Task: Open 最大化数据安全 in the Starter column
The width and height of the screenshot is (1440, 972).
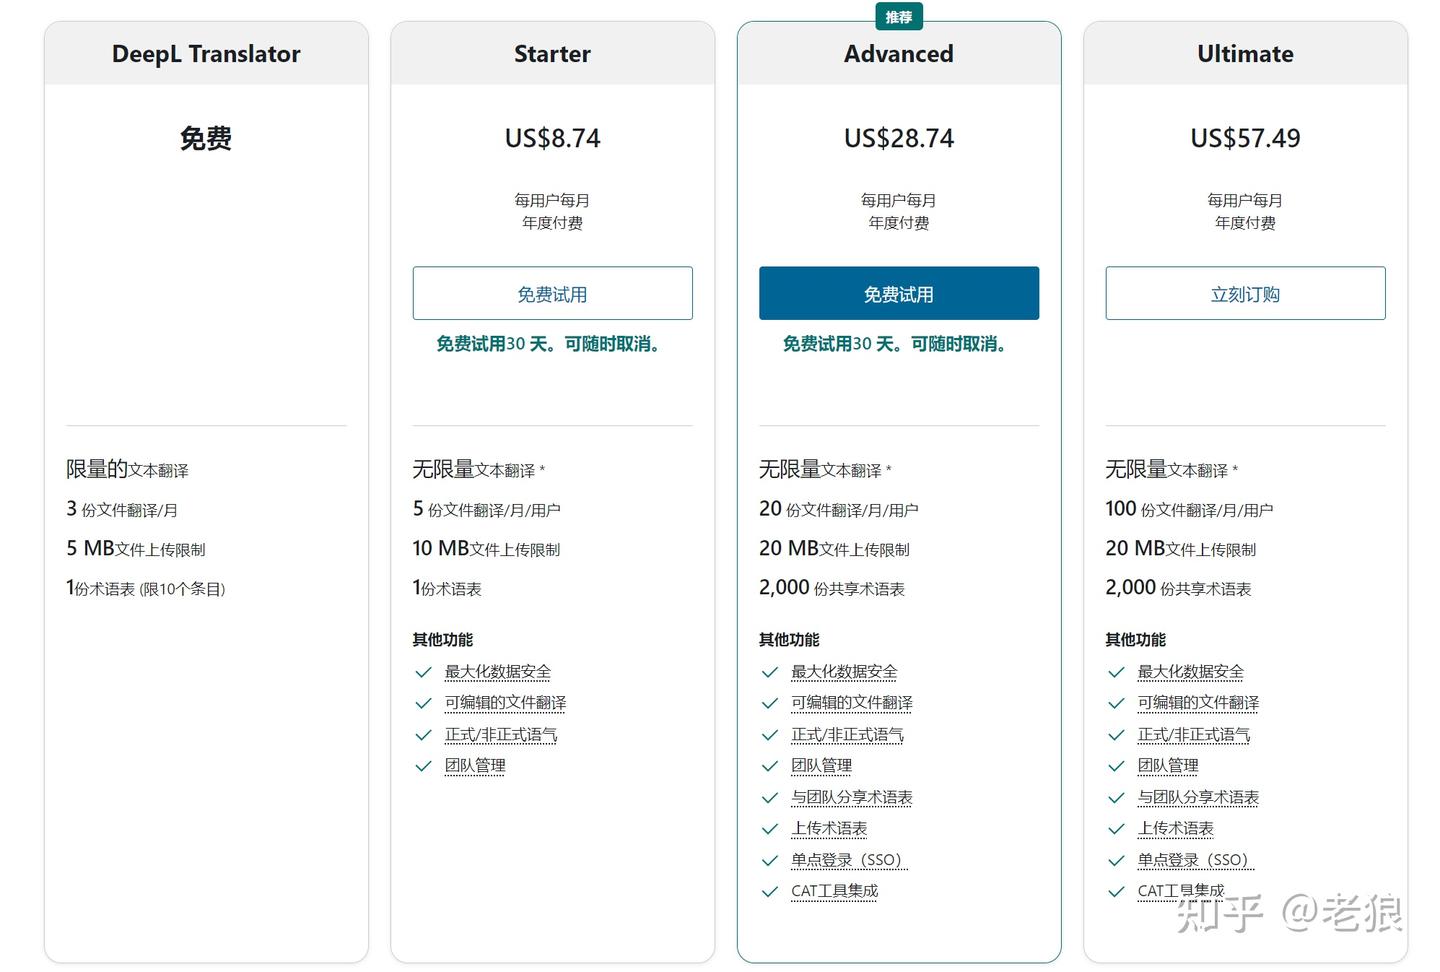Action: (498, 672)
